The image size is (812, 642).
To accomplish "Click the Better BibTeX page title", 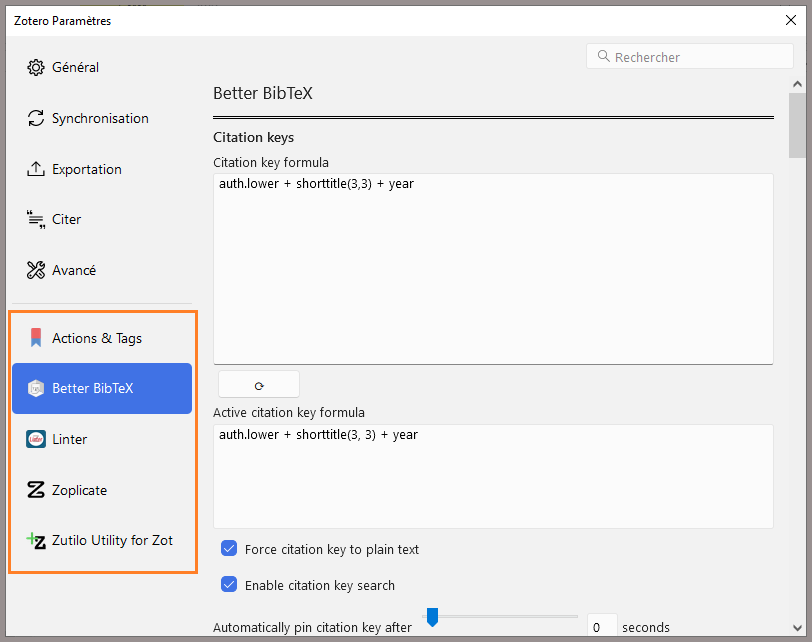I will (x=263, y=93).
